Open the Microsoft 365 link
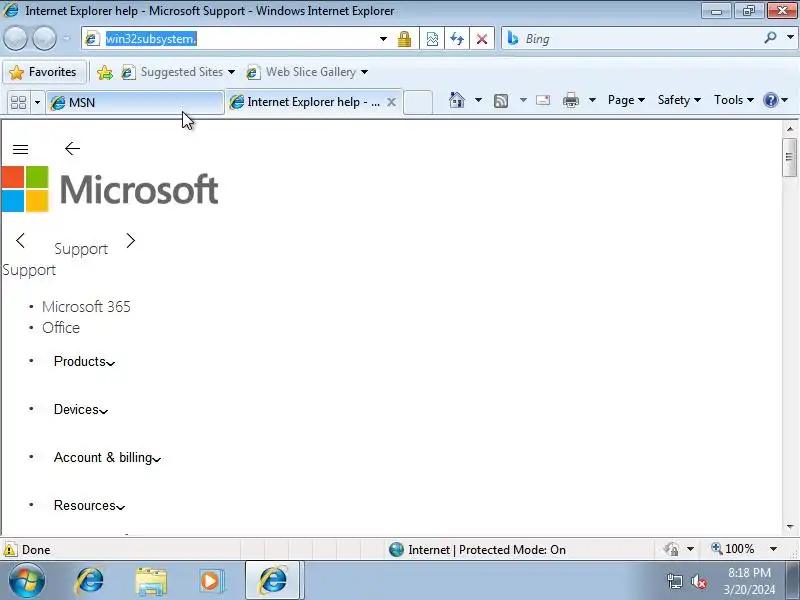This screenshot has height=600, width=800. (x=86, y=307)
